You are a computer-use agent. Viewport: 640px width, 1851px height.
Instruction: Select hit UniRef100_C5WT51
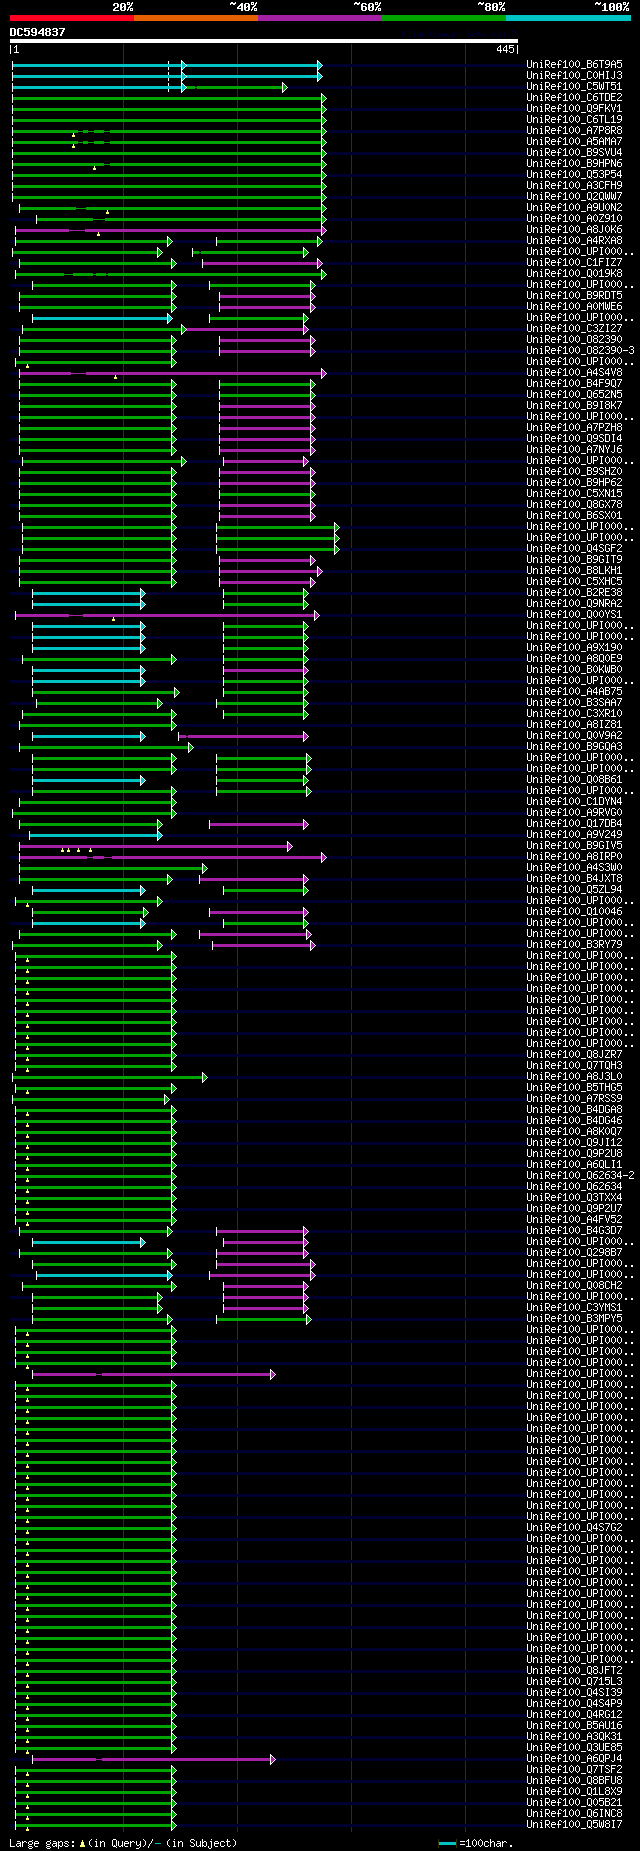click(574, 86)
